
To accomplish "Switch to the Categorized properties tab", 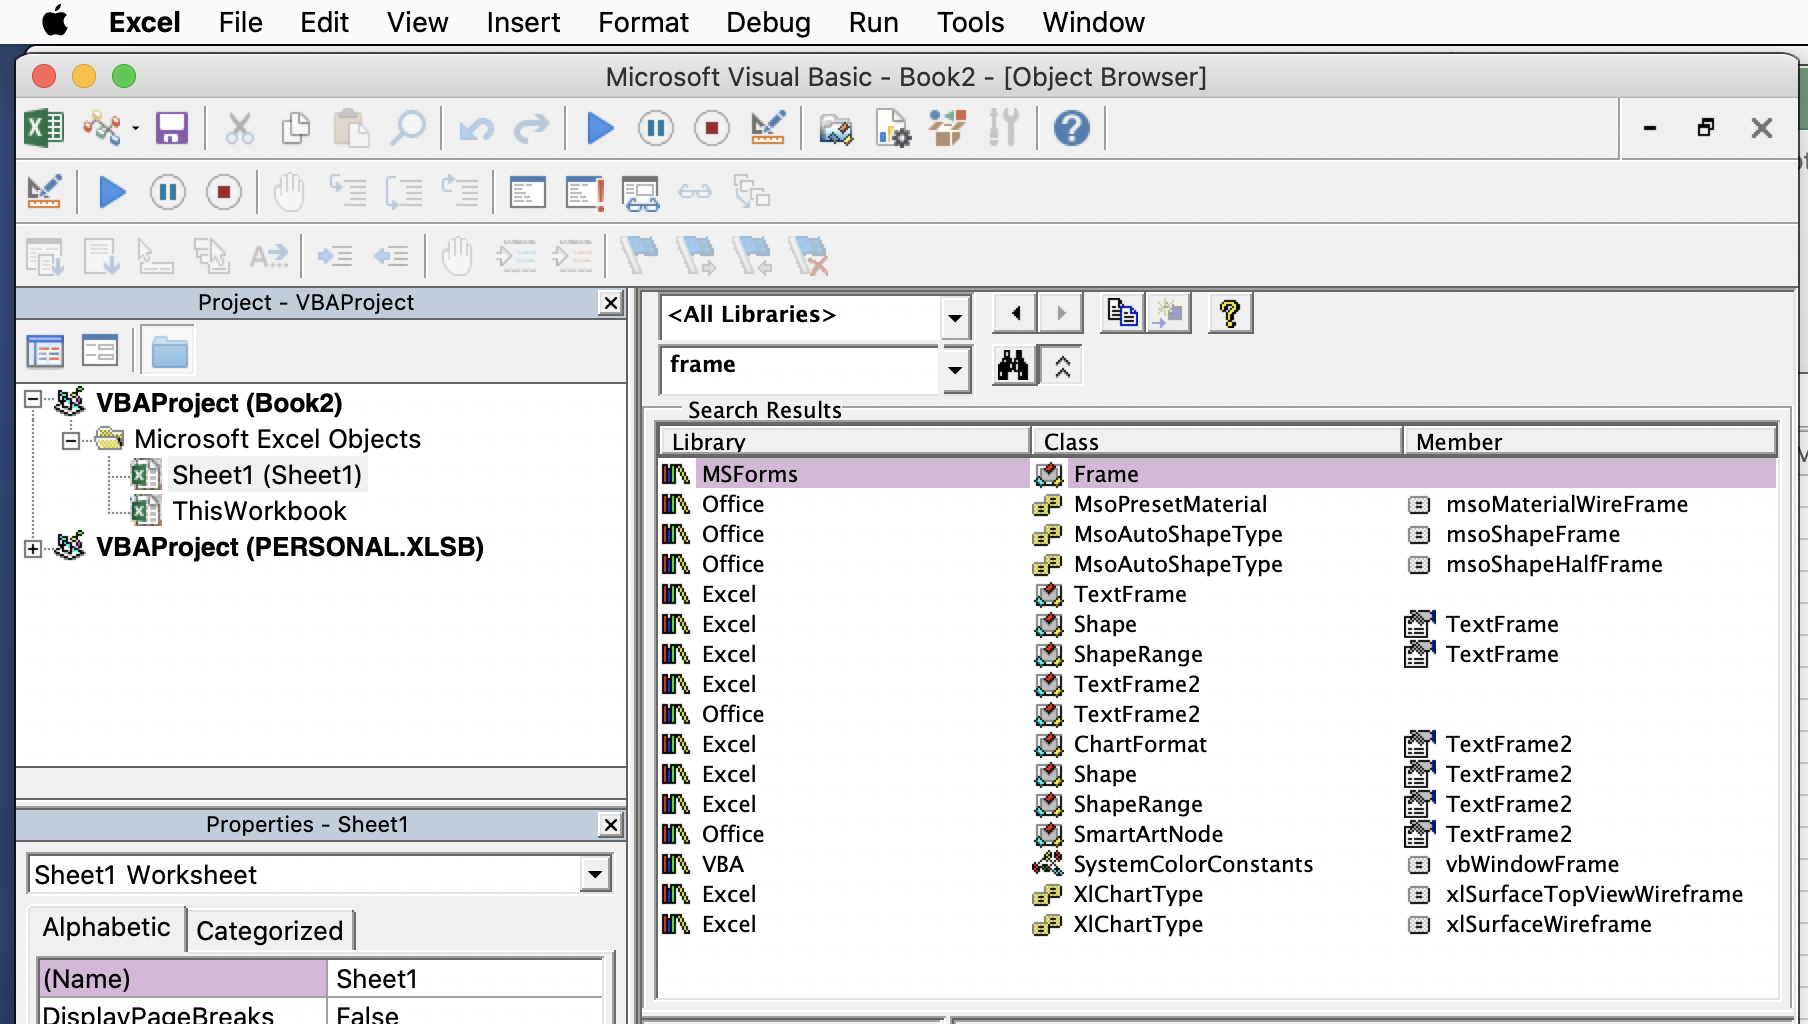I will (x=270, y=931).
